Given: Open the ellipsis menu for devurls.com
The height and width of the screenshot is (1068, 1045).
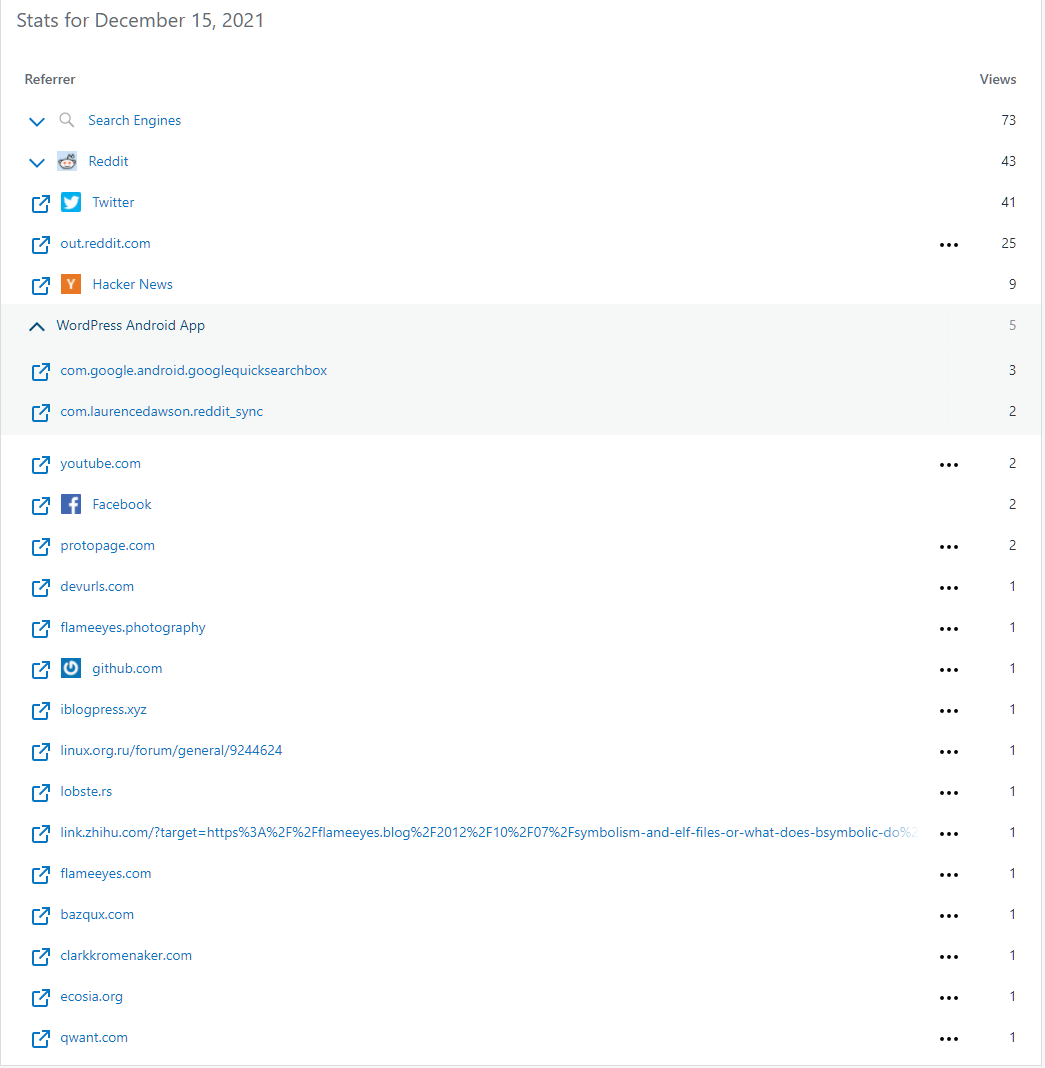Looking at the screenshot, I should pyautogui.click(x=948, y=587).
